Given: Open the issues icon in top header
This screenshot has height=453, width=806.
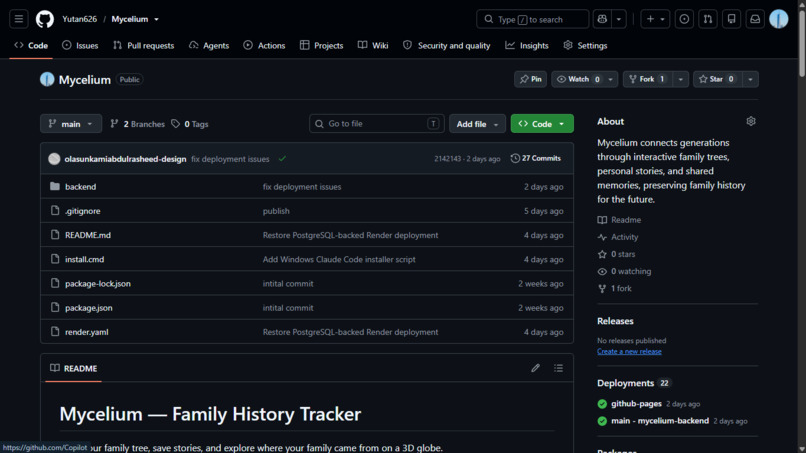Looking at the screenshot, I should point(684,19).
